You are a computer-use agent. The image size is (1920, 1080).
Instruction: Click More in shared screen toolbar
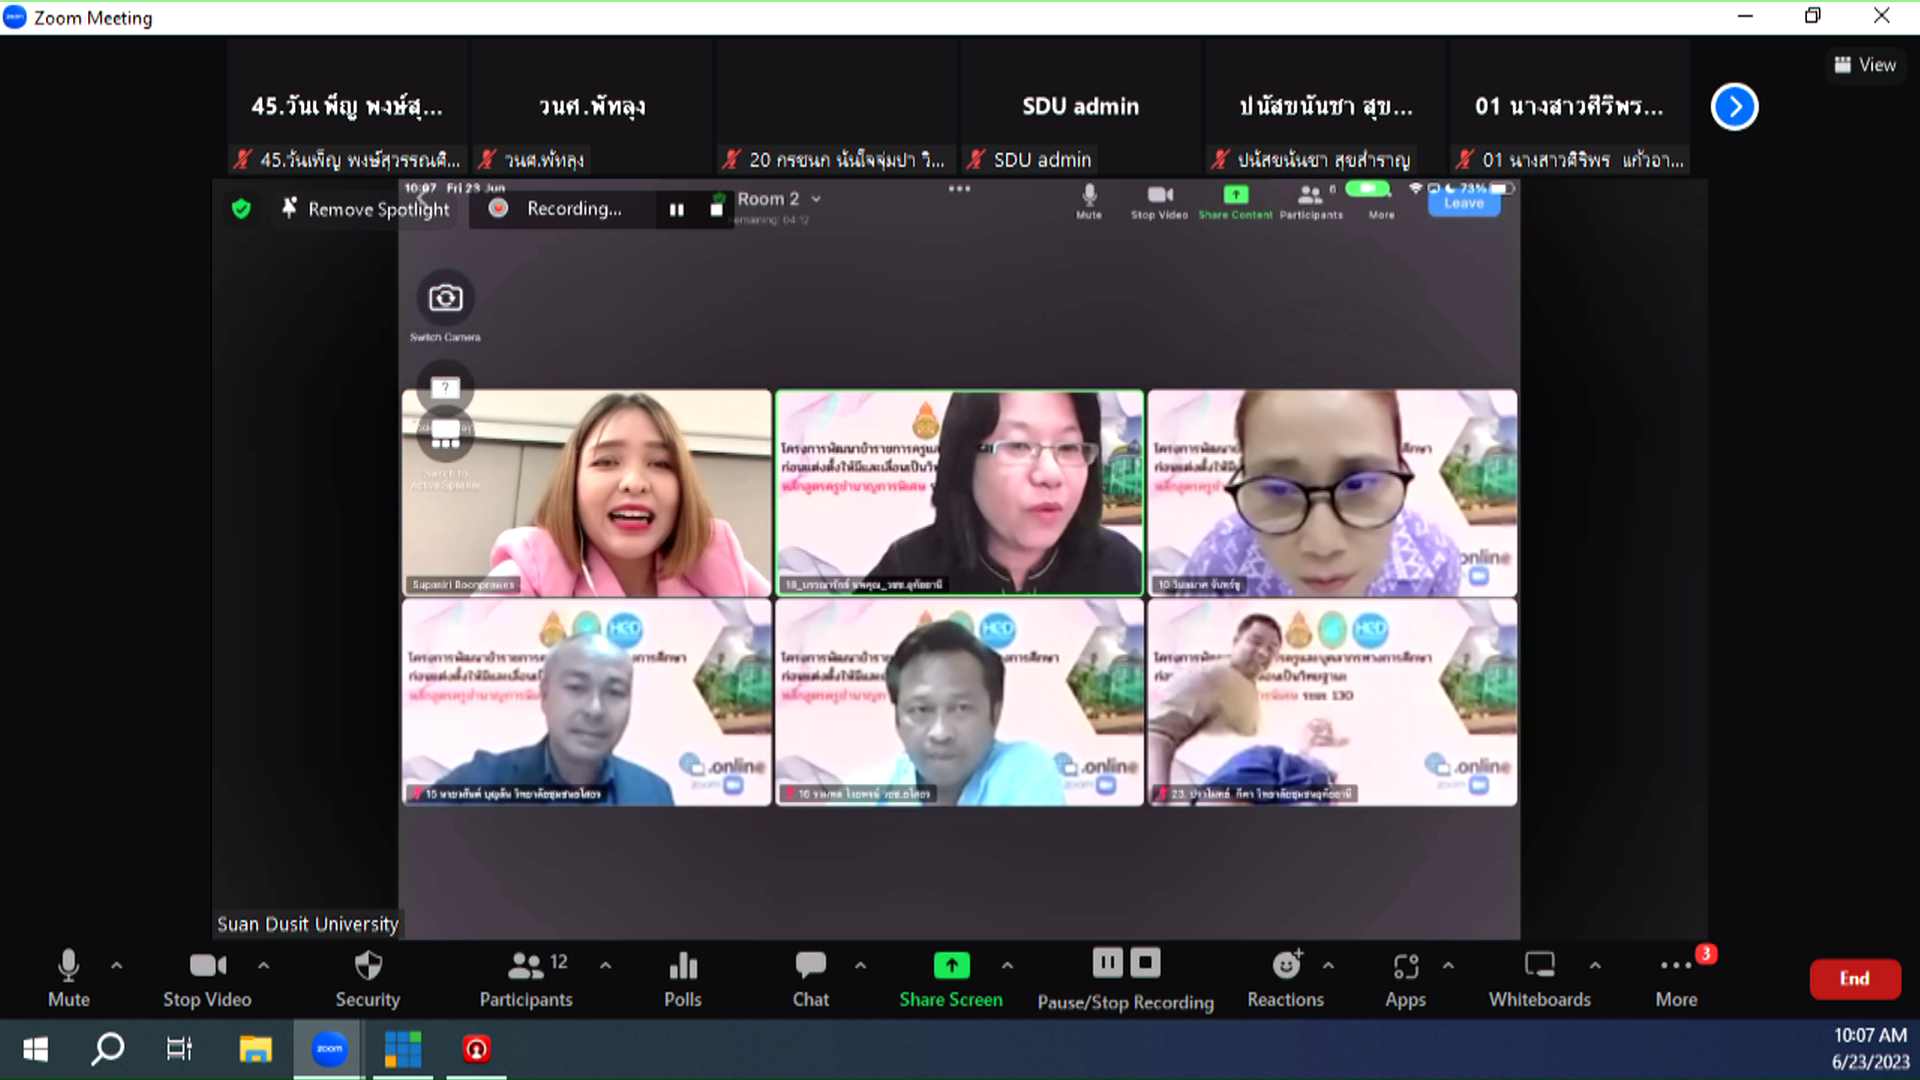[x=1381, y=214]
